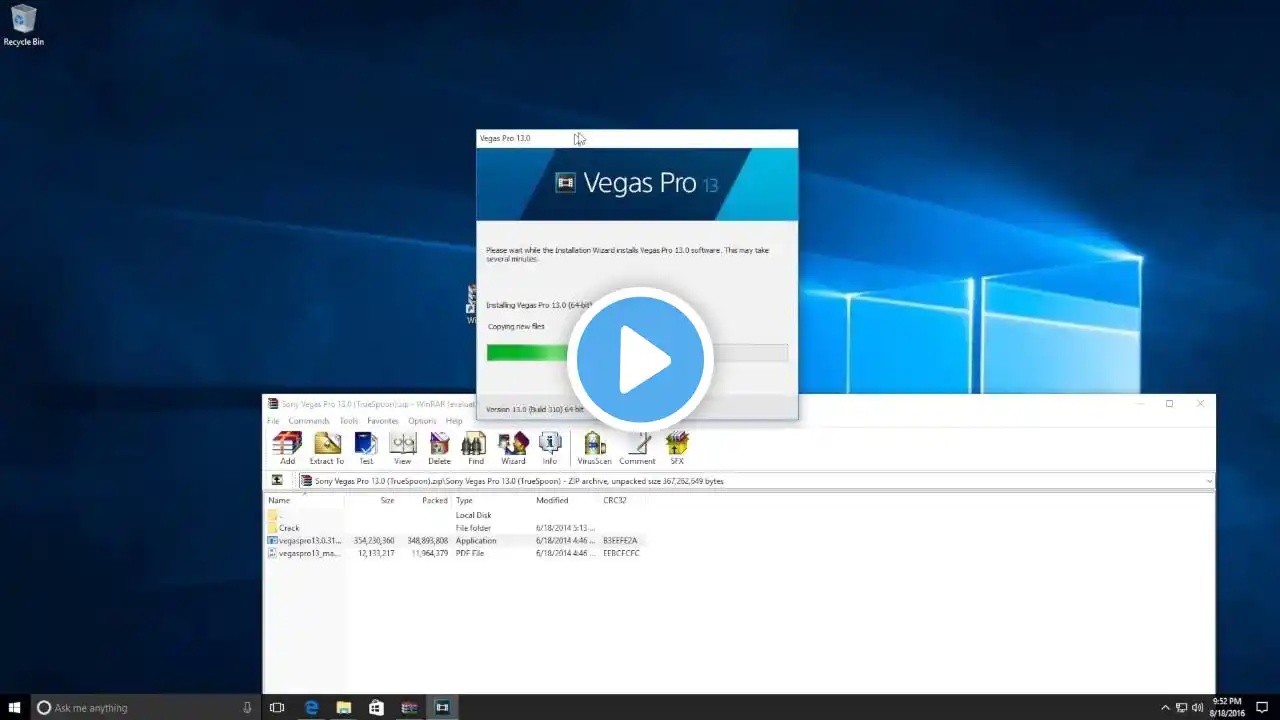The height and width of the screenshot is (720, 1280).
Task: Select the Extract To icon in WinRAR
Action: click(326, 448)
